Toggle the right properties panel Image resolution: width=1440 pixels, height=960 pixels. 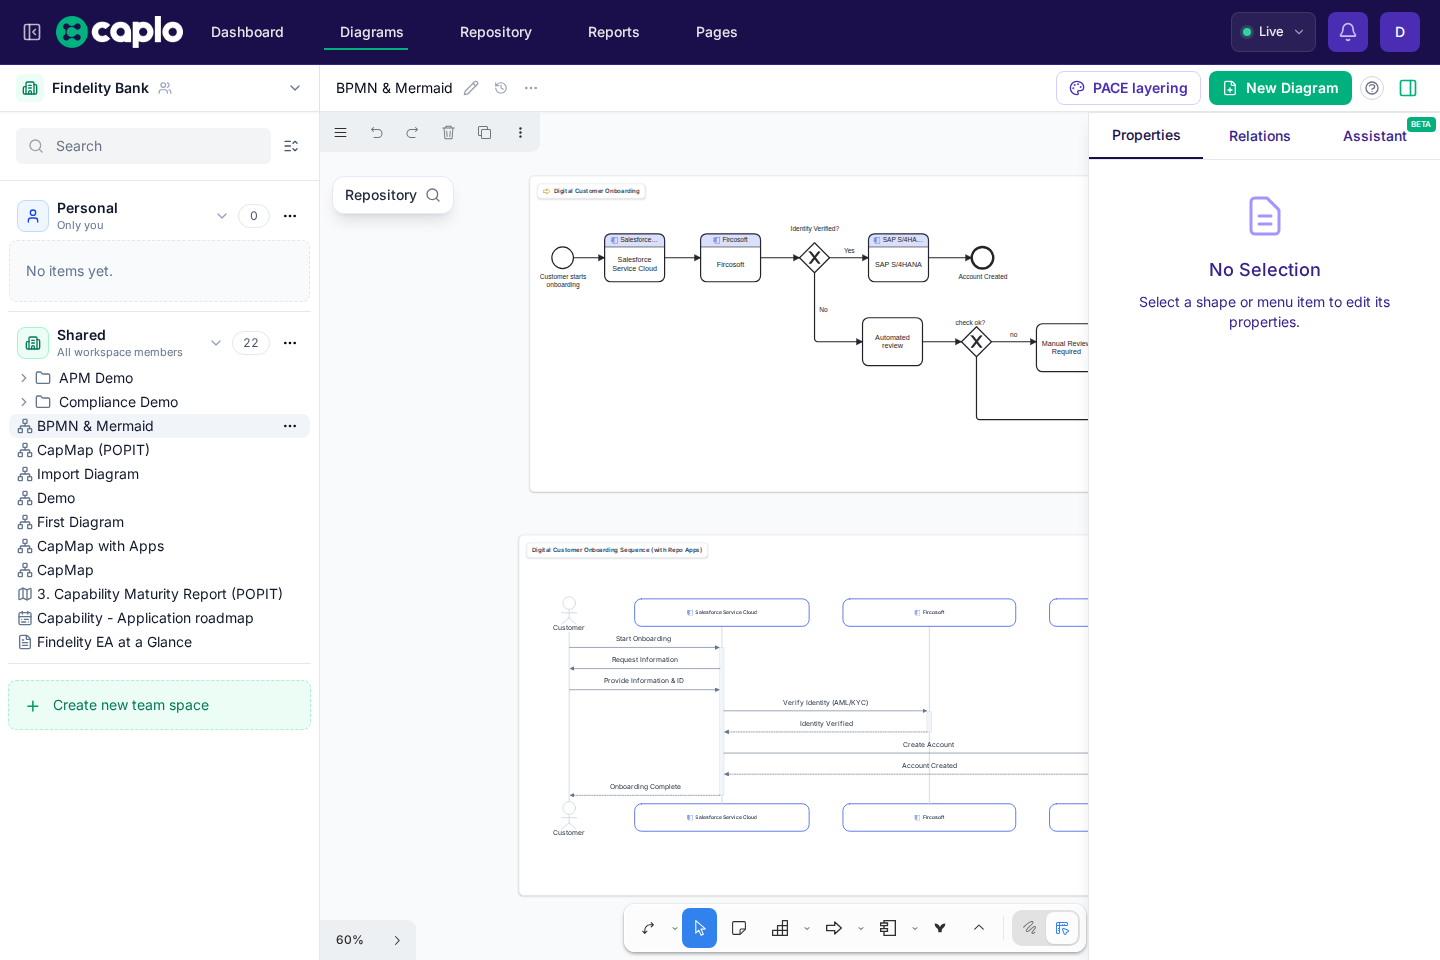click(x=1408, y=88)
